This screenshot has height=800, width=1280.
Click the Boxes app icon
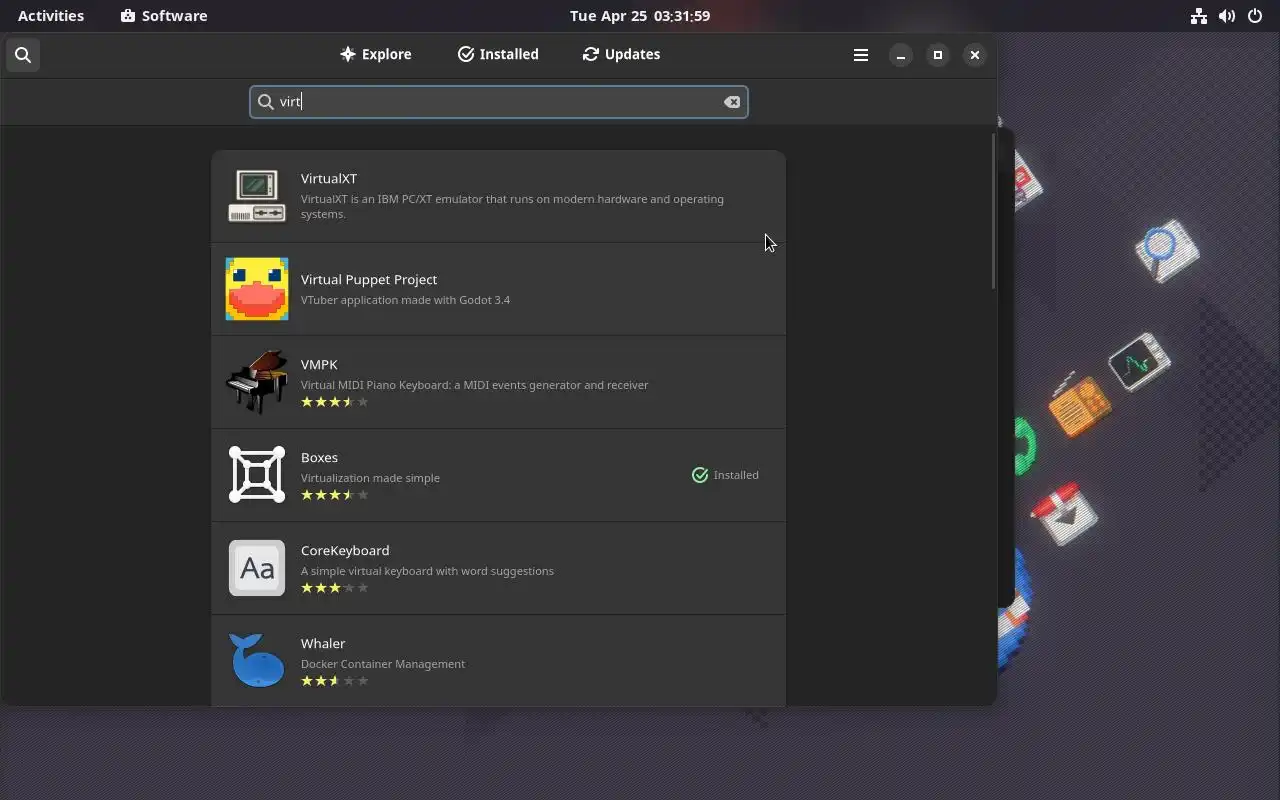[x=257, y=474]
